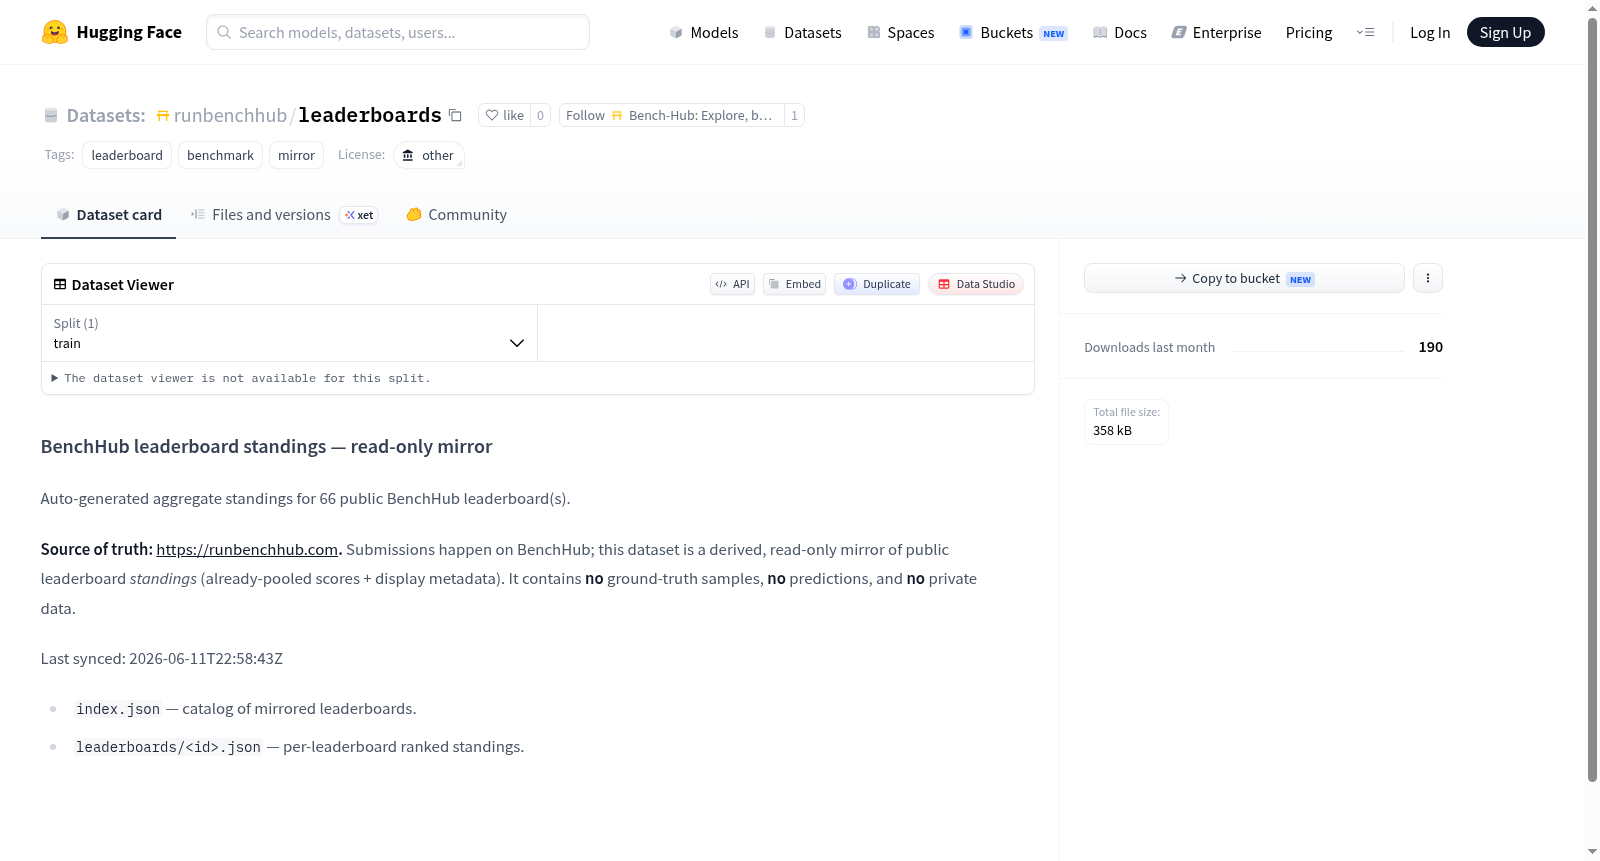Click the Datasets: breadcrumb link
Image resolution: width=1600 pixels, height=861 pixels.
pos(106,115)
